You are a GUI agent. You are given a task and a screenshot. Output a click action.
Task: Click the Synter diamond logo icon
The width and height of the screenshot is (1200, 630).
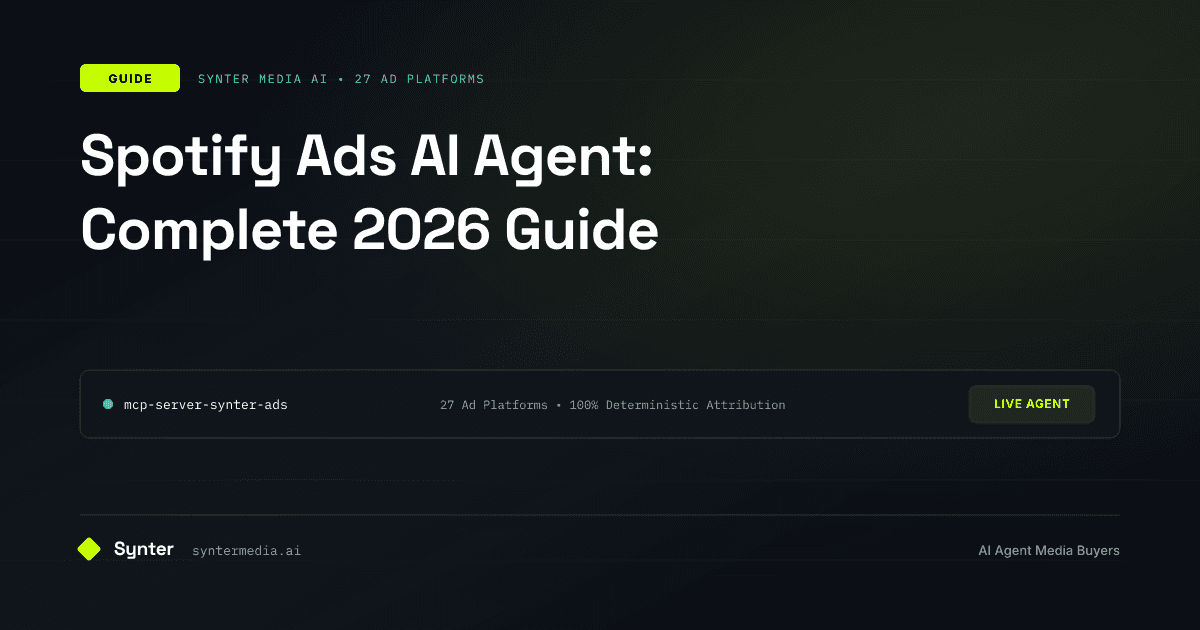[90, 549]
